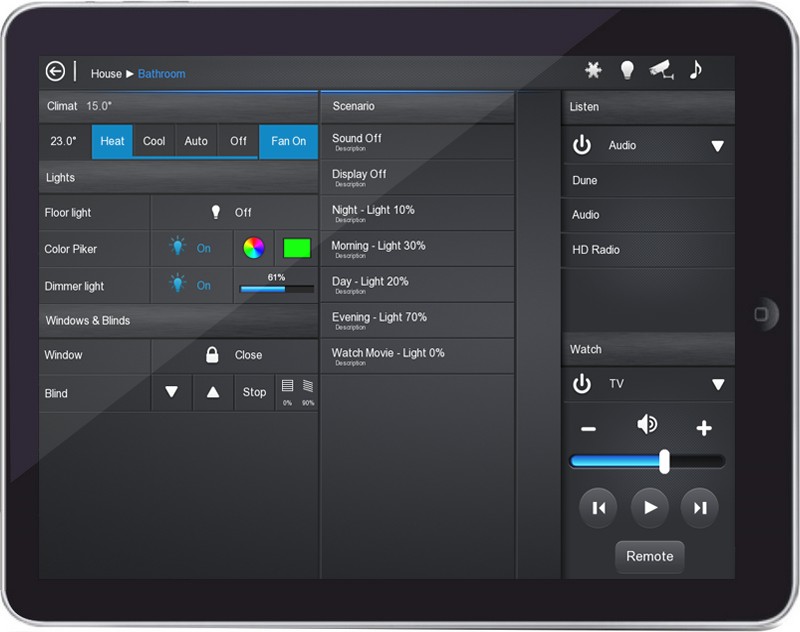Select the light bulb icon in top bar
This screenshot has width=800, height=632.
click(627, 70)
